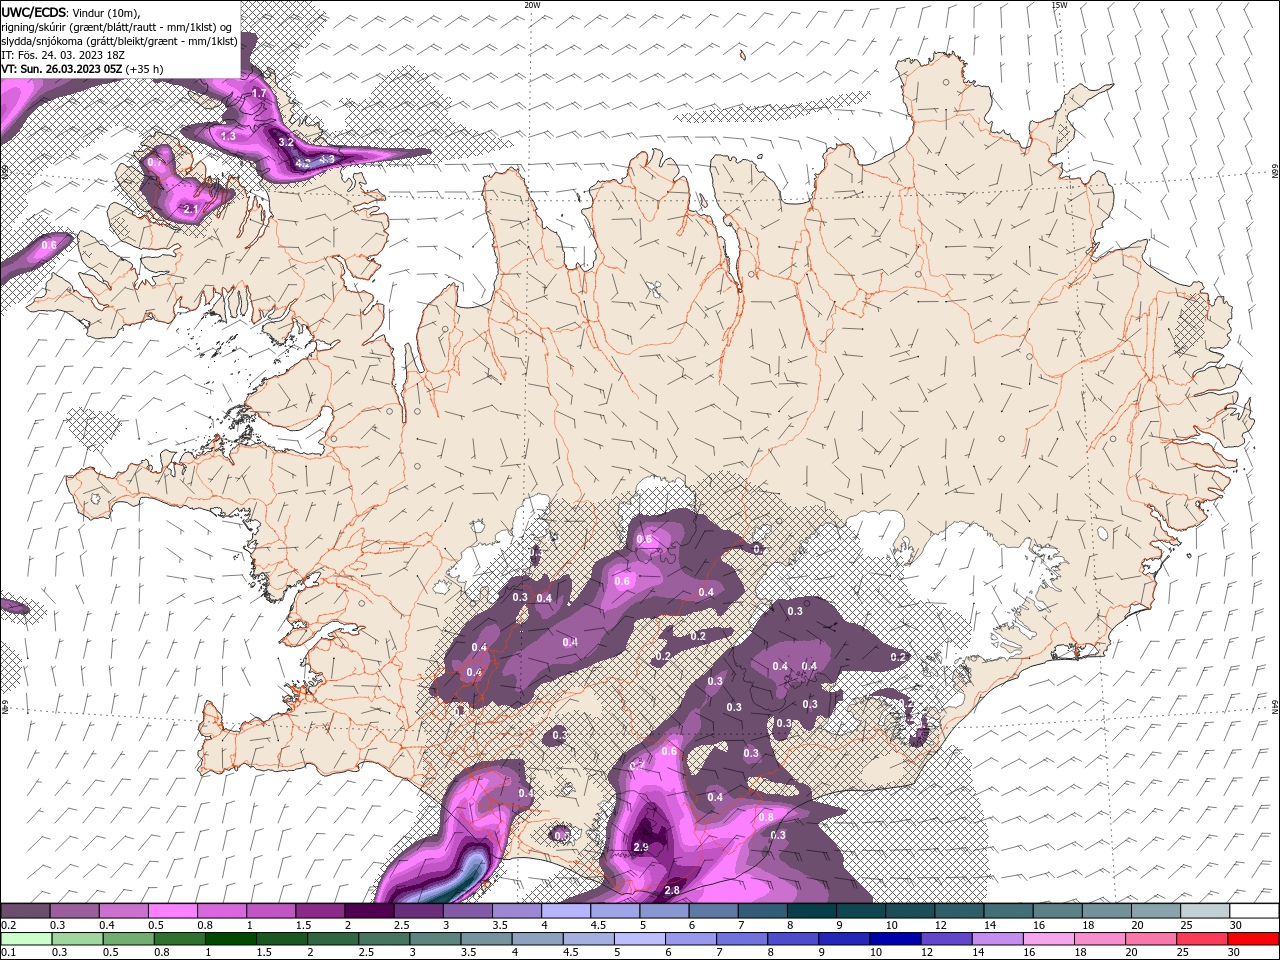Click the UWC/ECDS title in the header box

click(35, 12)
